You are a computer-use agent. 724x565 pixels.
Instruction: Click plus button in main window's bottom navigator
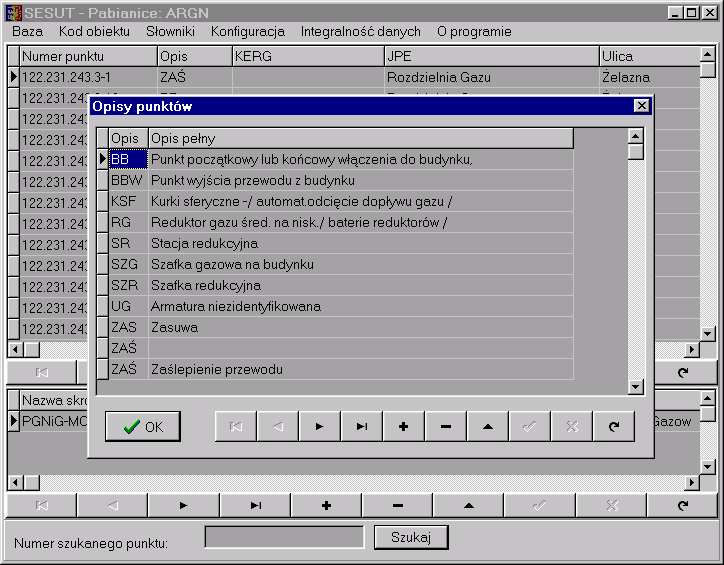(x=326, y=506)
